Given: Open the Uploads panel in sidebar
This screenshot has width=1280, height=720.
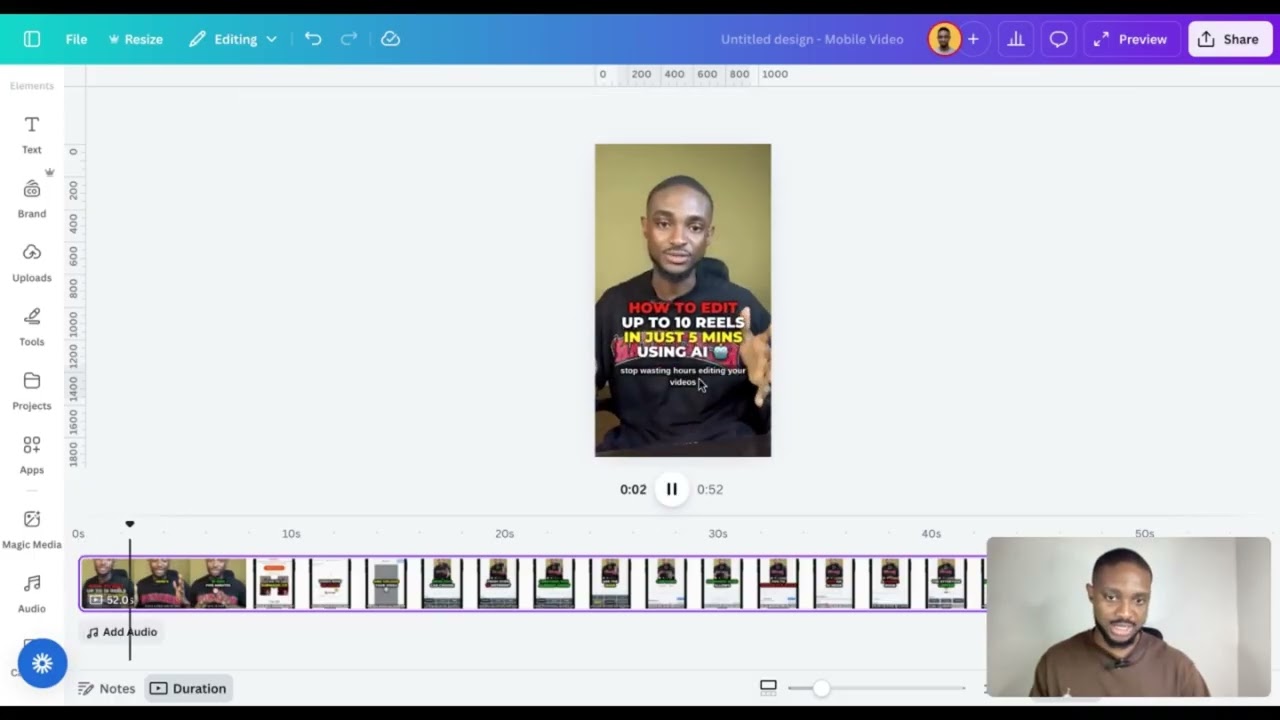Looking at the screenshot, I should (x=32, y=262).
